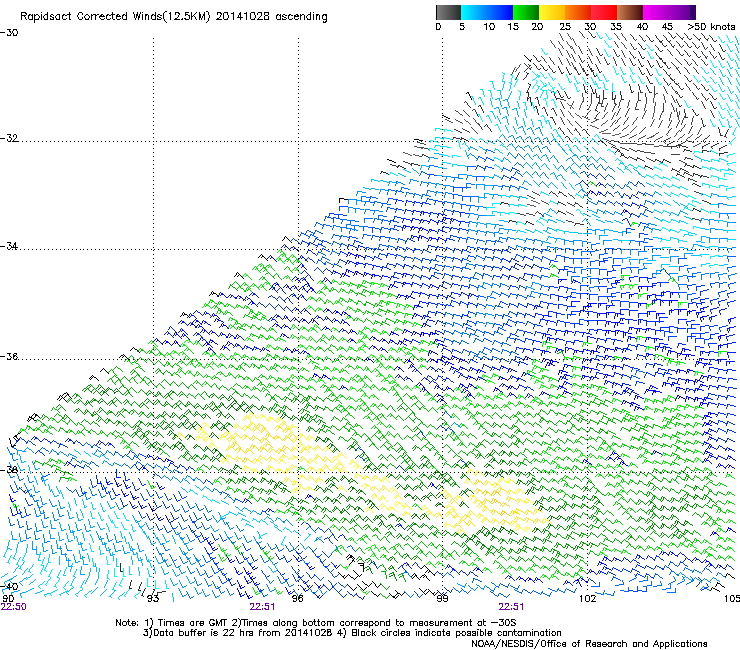Click the '-30' latitude axis label

point(9,33)
